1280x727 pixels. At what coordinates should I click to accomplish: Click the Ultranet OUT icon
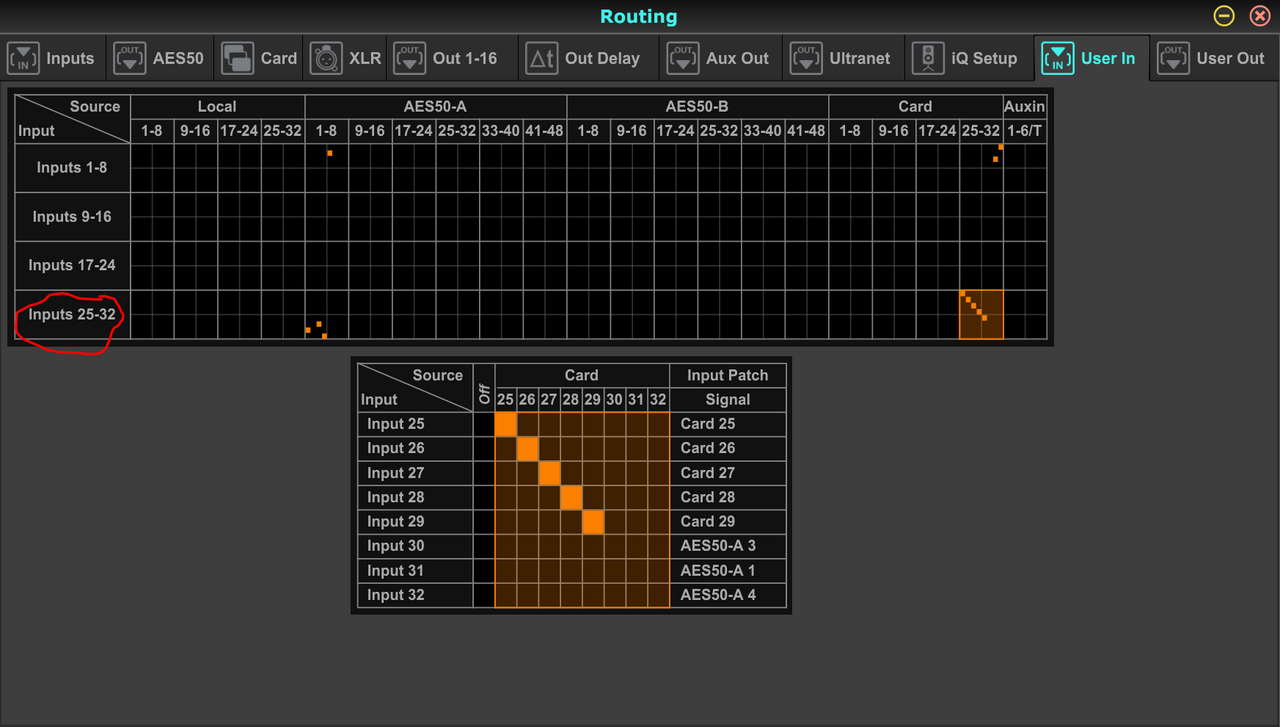807,58
